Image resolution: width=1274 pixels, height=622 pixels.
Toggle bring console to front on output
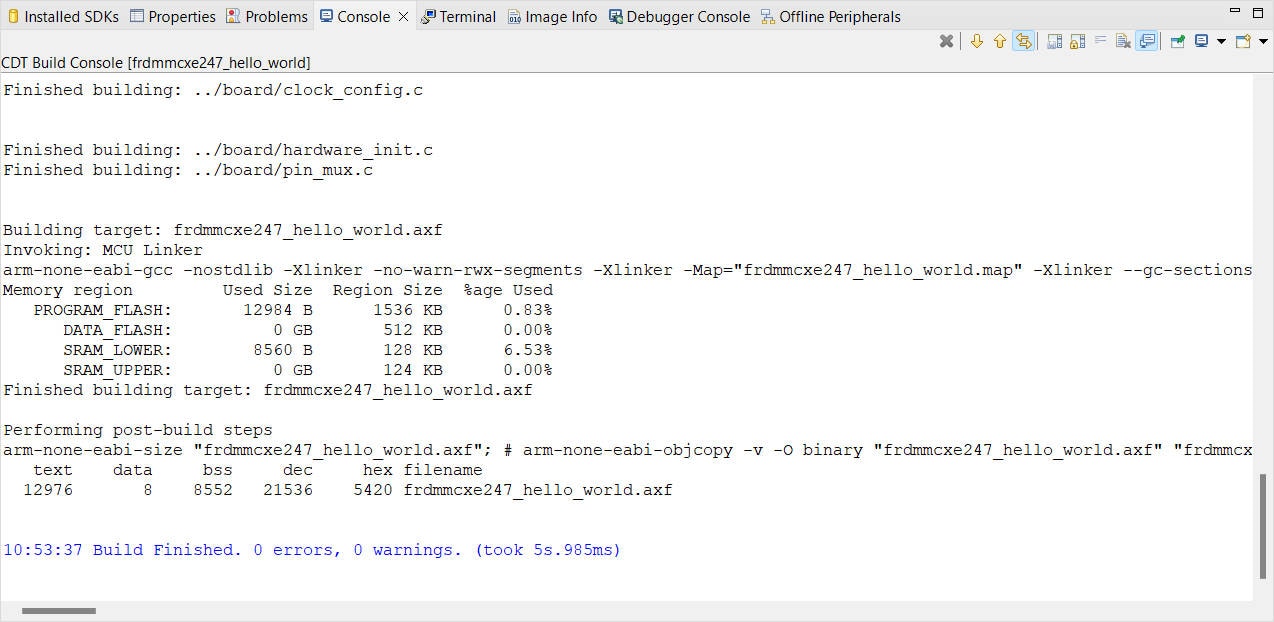click(x=1147, y=42)
